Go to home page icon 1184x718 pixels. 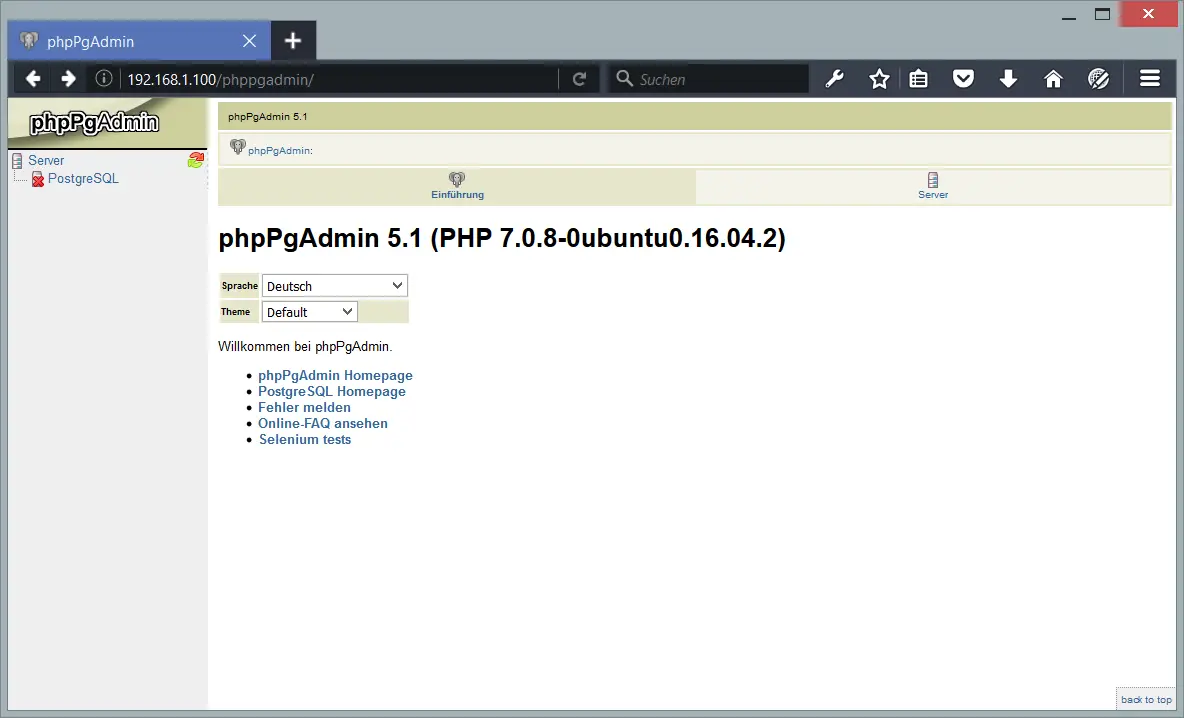tap(1053, 79)
